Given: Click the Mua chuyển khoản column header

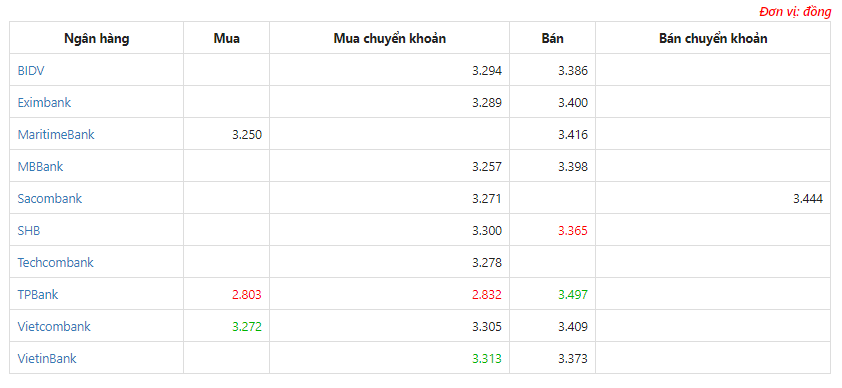Looking at the screenshot, I should coord(390,39).
